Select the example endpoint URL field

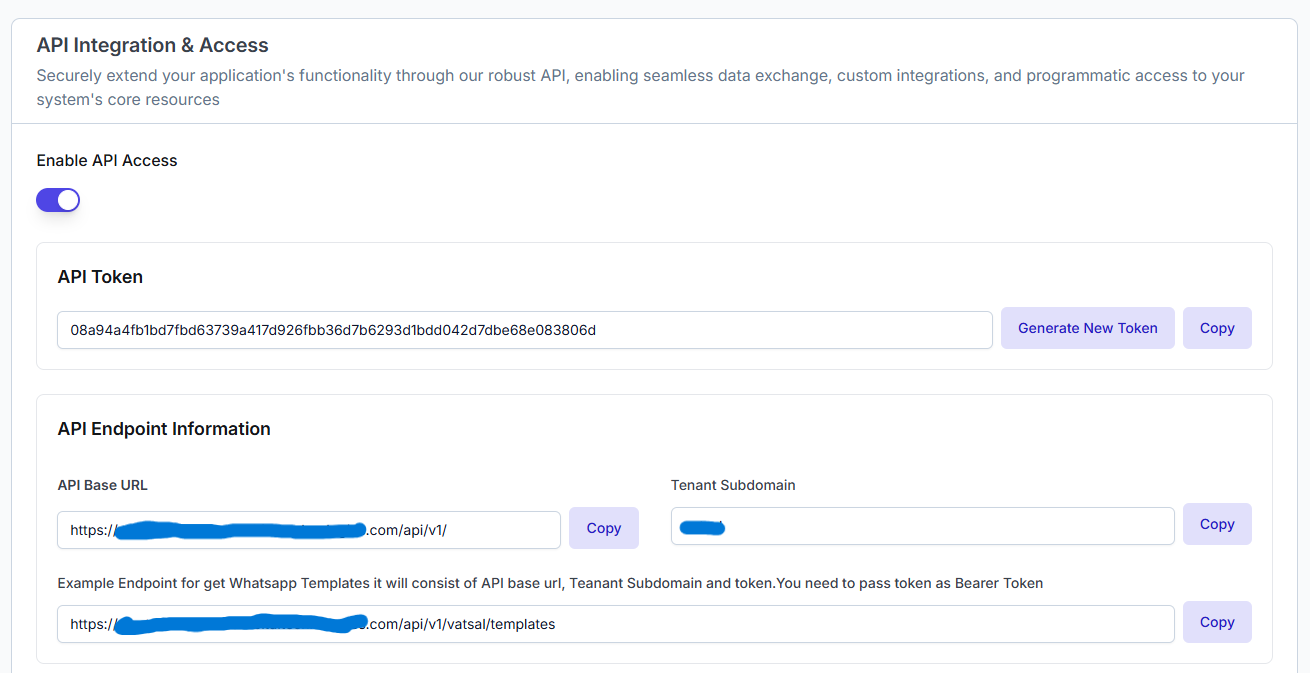point(615,622)
